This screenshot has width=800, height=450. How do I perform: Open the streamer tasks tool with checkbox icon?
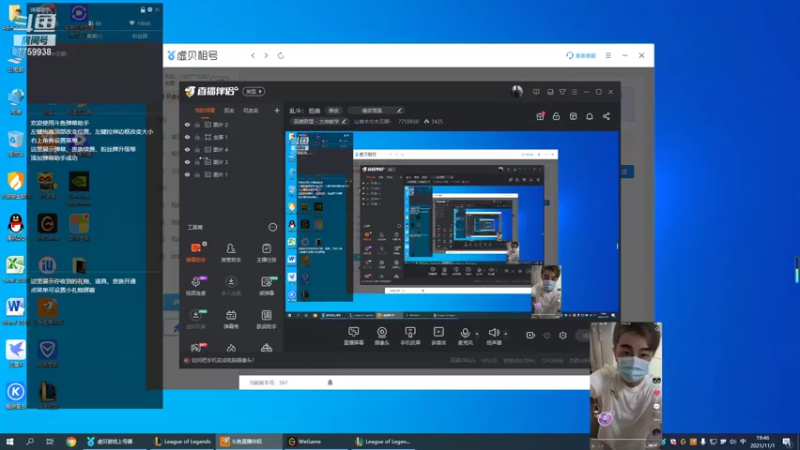click(x=266, y=253)
